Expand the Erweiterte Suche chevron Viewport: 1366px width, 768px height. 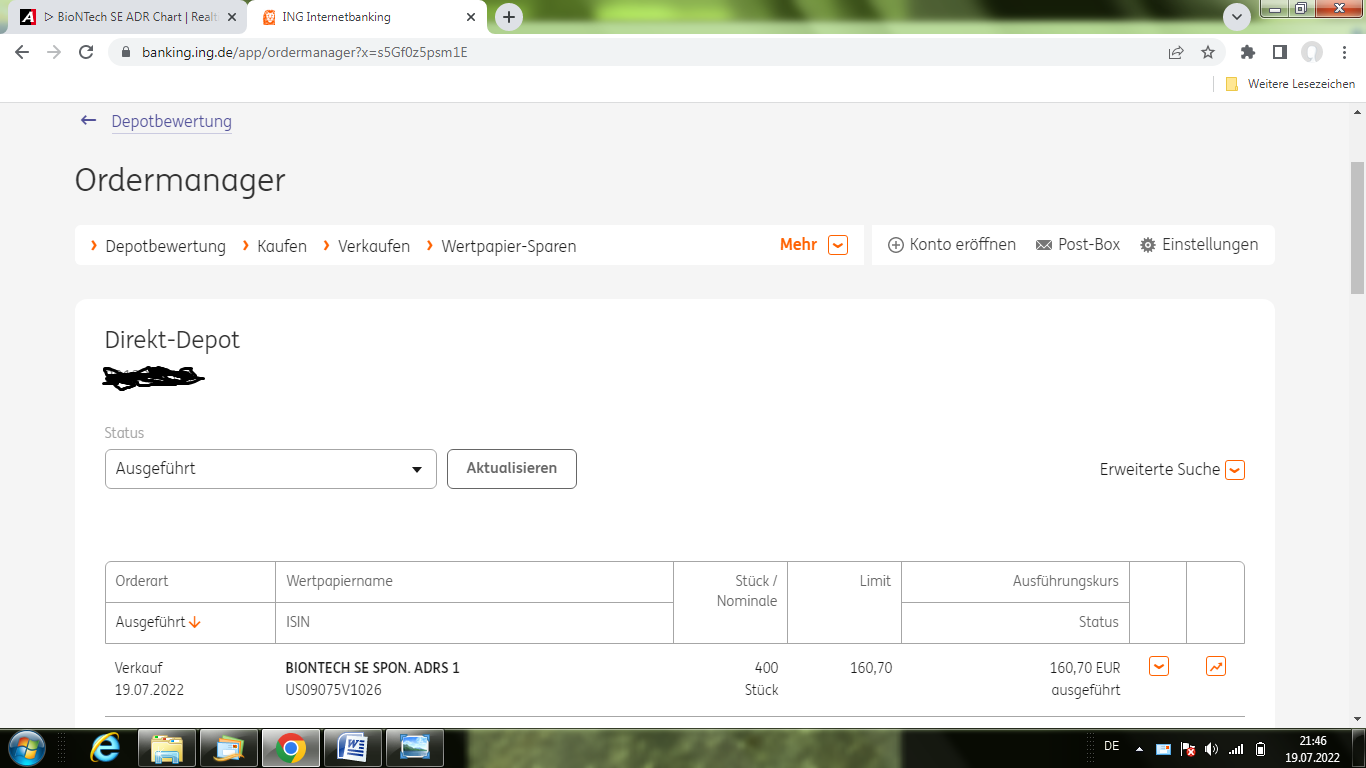(x=1235, y=470)
